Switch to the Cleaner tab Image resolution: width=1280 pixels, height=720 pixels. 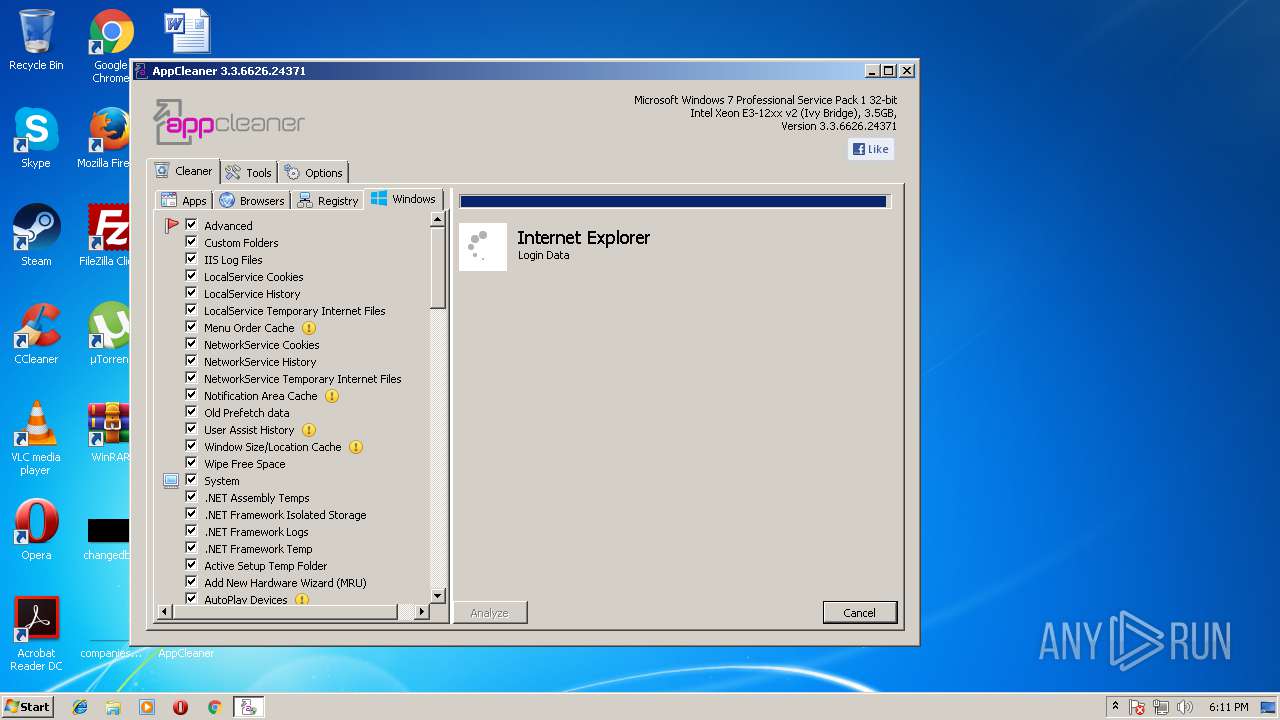tap(183, 171)
